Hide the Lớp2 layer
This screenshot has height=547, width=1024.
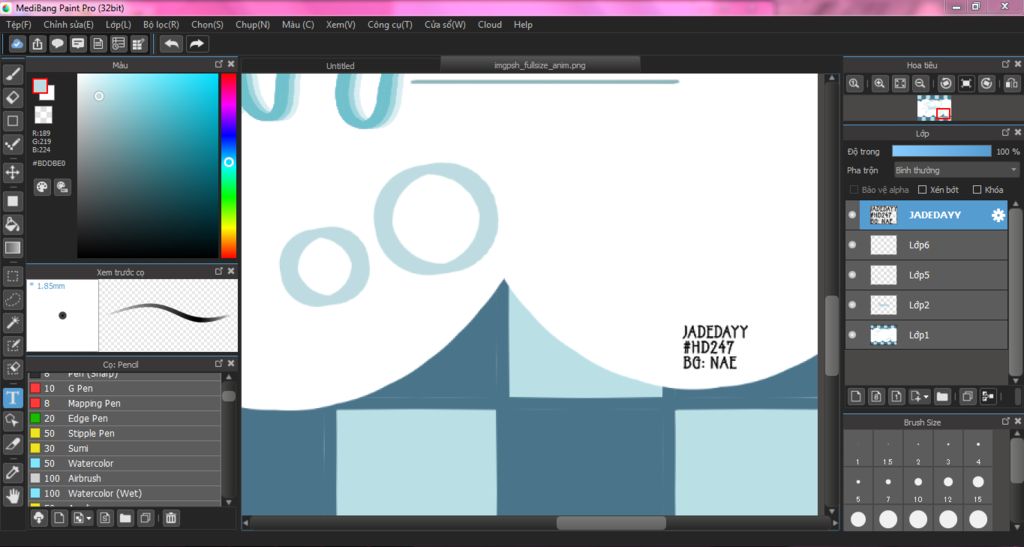tap(852, 305)
